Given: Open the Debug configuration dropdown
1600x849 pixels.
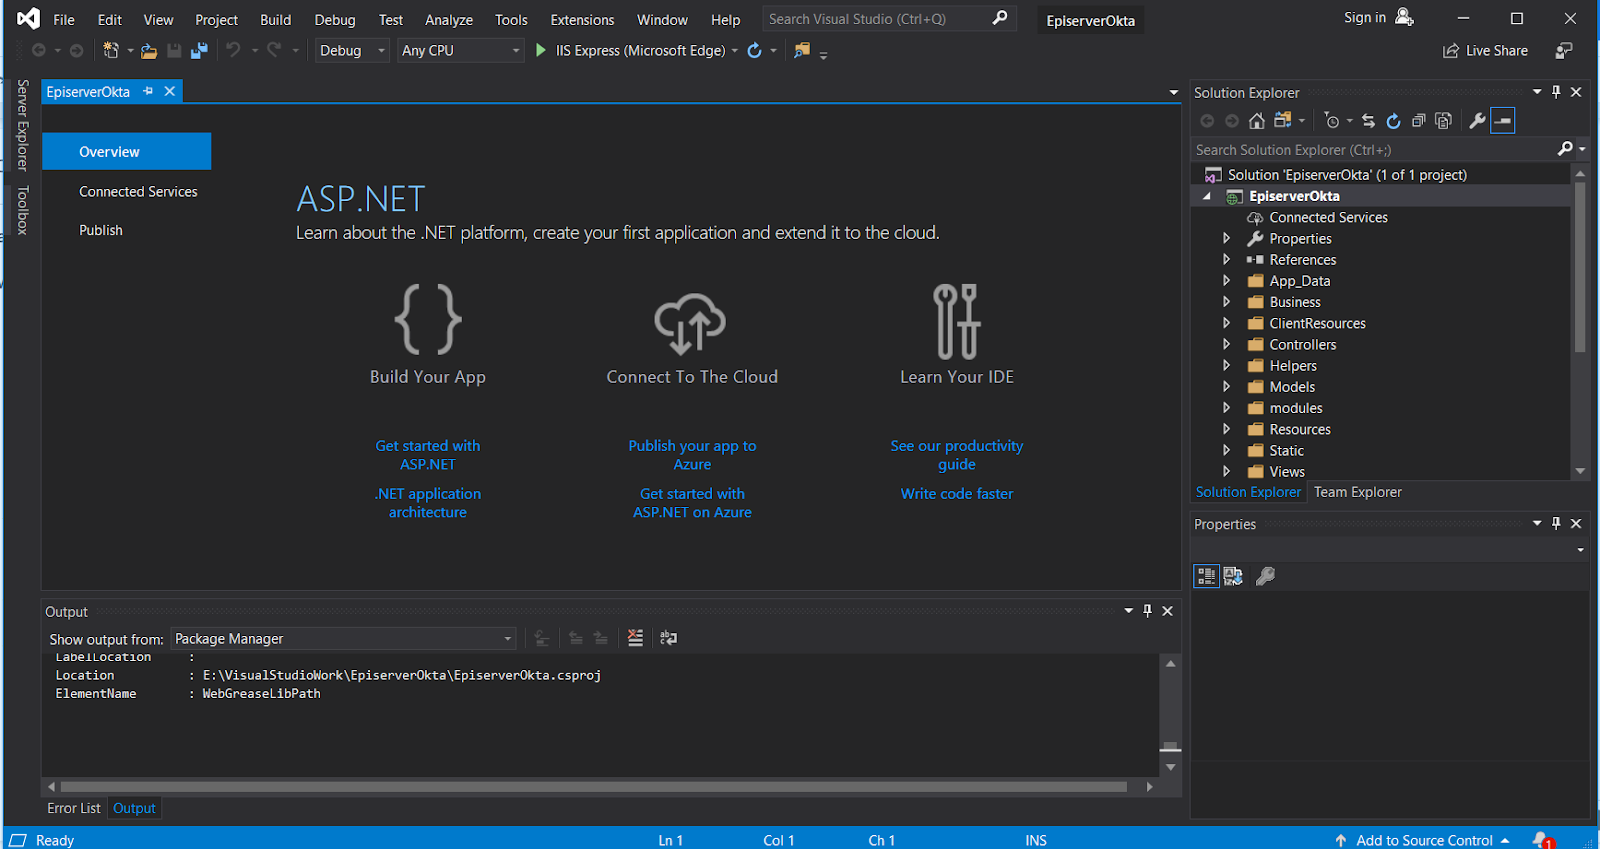Looking at the screenshot, I should (352, 50).
